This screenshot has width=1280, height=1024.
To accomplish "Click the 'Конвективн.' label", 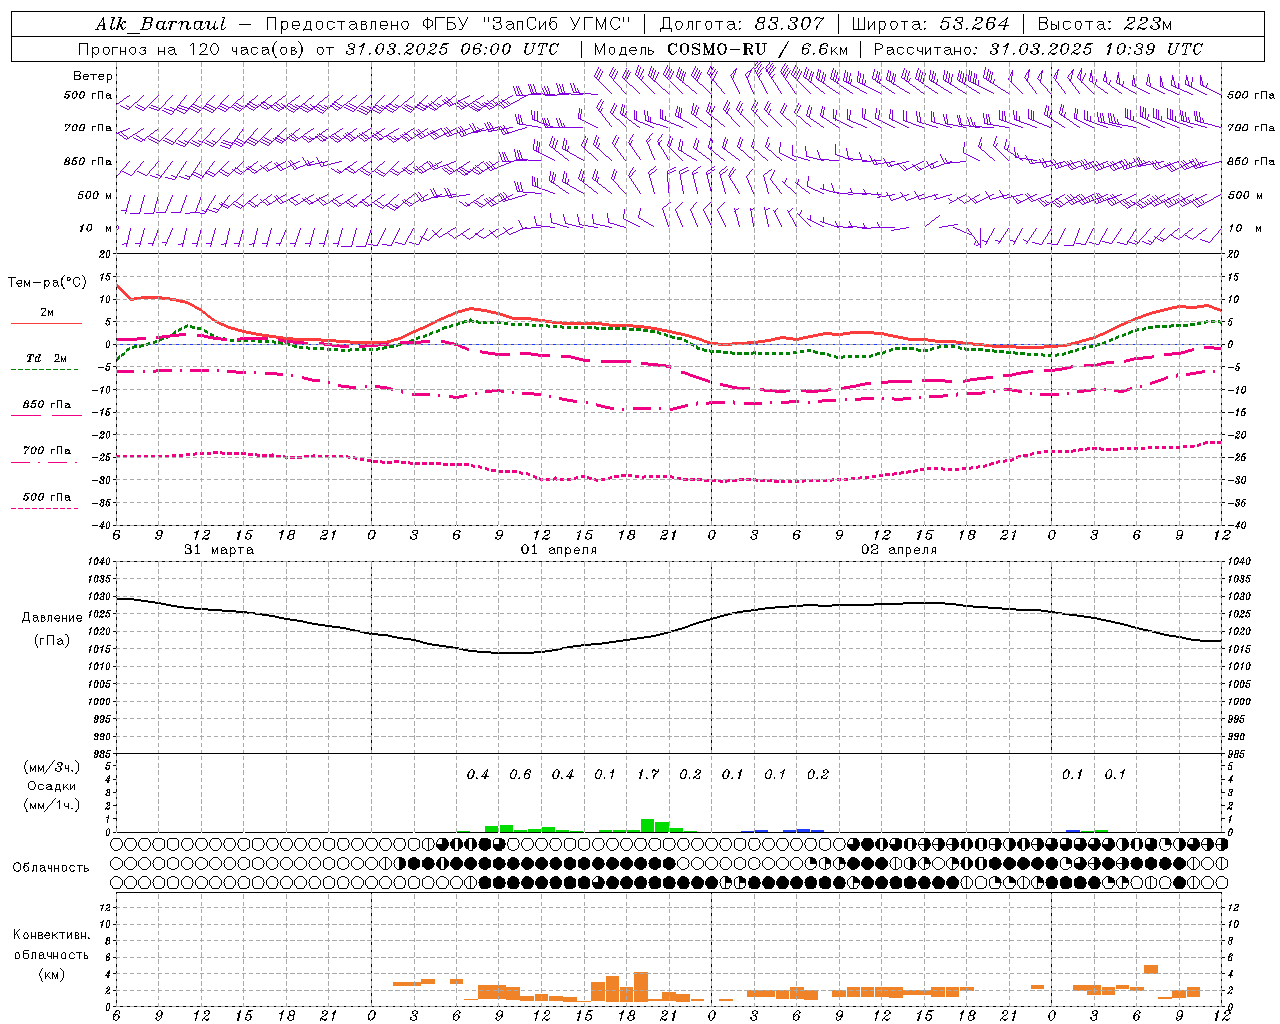I will coord(51,935).
